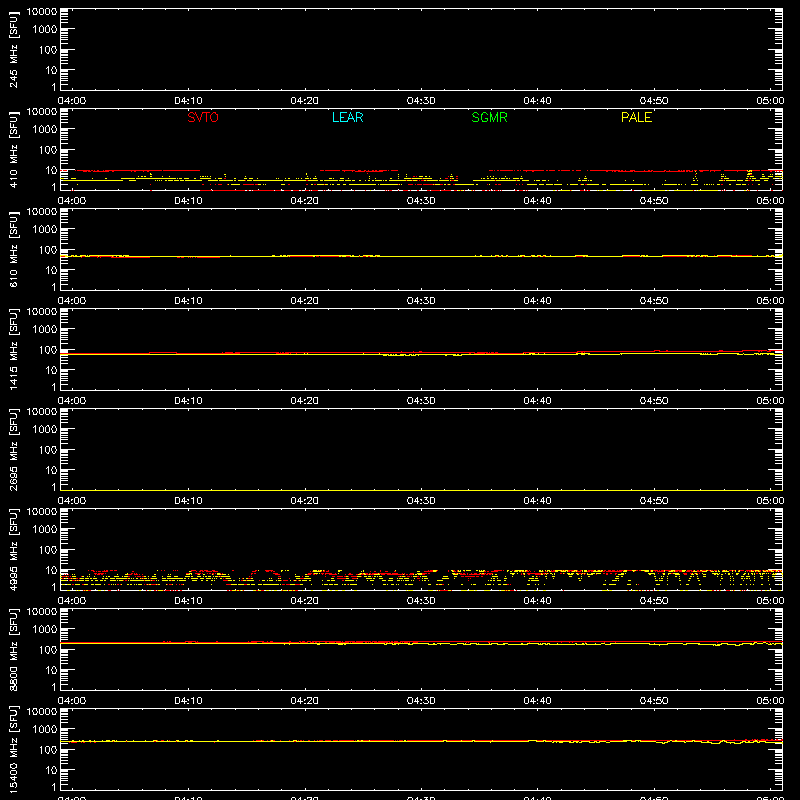Click the red SVTO station label
Viewport: 800px width, 800px height.
[203, 117]
